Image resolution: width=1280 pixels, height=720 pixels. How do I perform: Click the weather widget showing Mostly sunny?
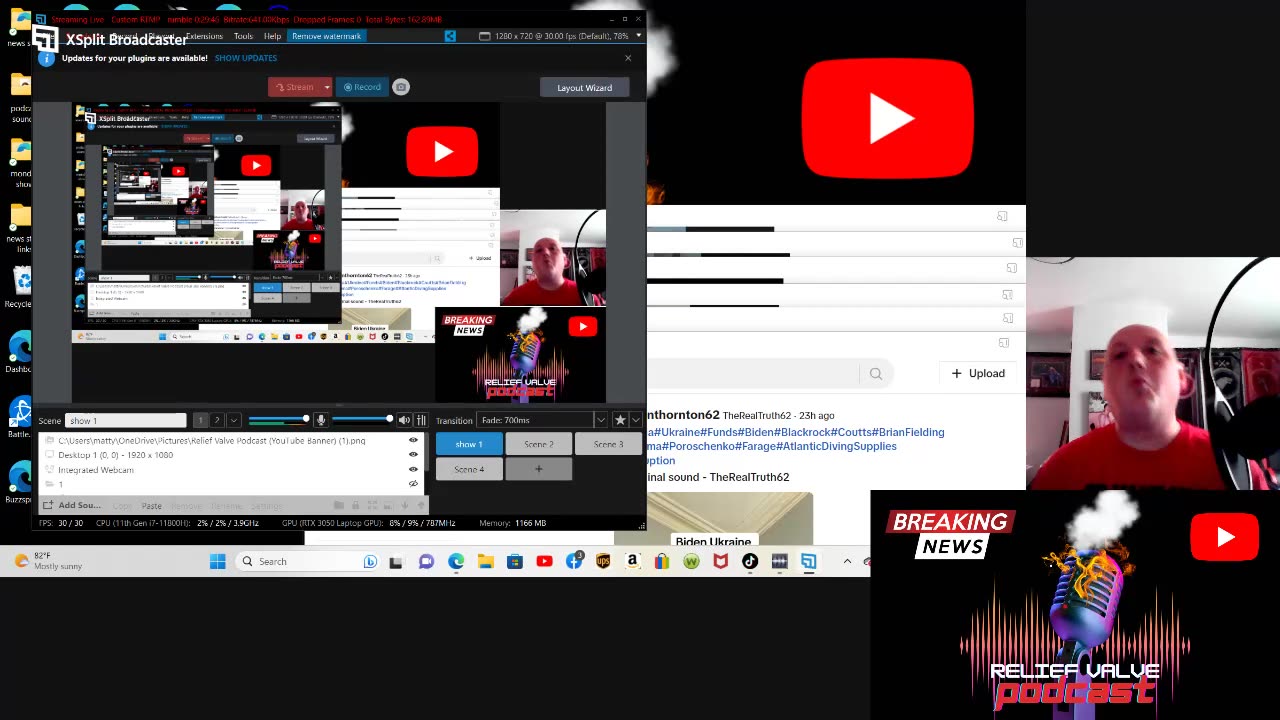click(48, 561)
